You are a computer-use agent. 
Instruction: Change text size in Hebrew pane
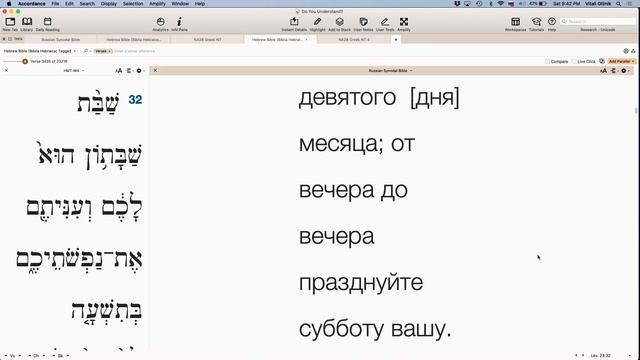click(x=118, y=71)
